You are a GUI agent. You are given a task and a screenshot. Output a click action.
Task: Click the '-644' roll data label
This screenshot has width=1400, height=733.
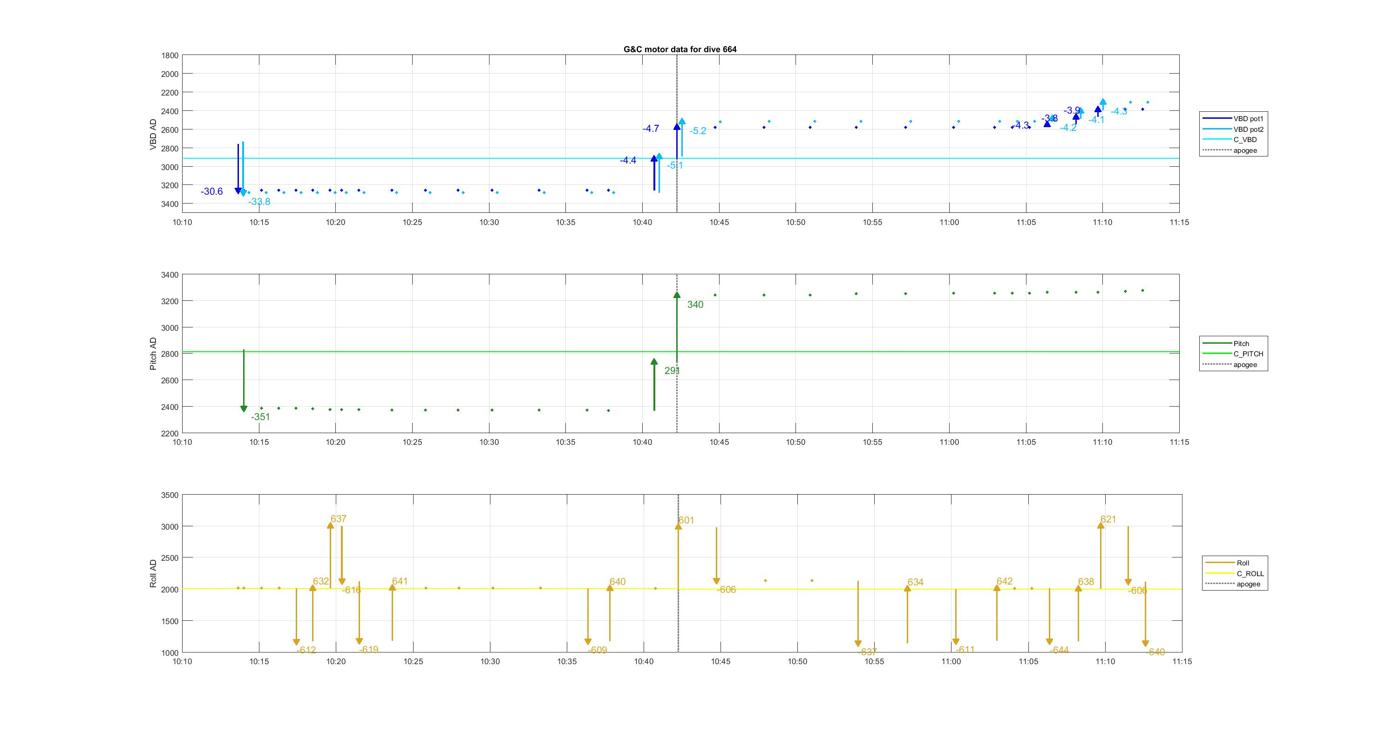1059,651
